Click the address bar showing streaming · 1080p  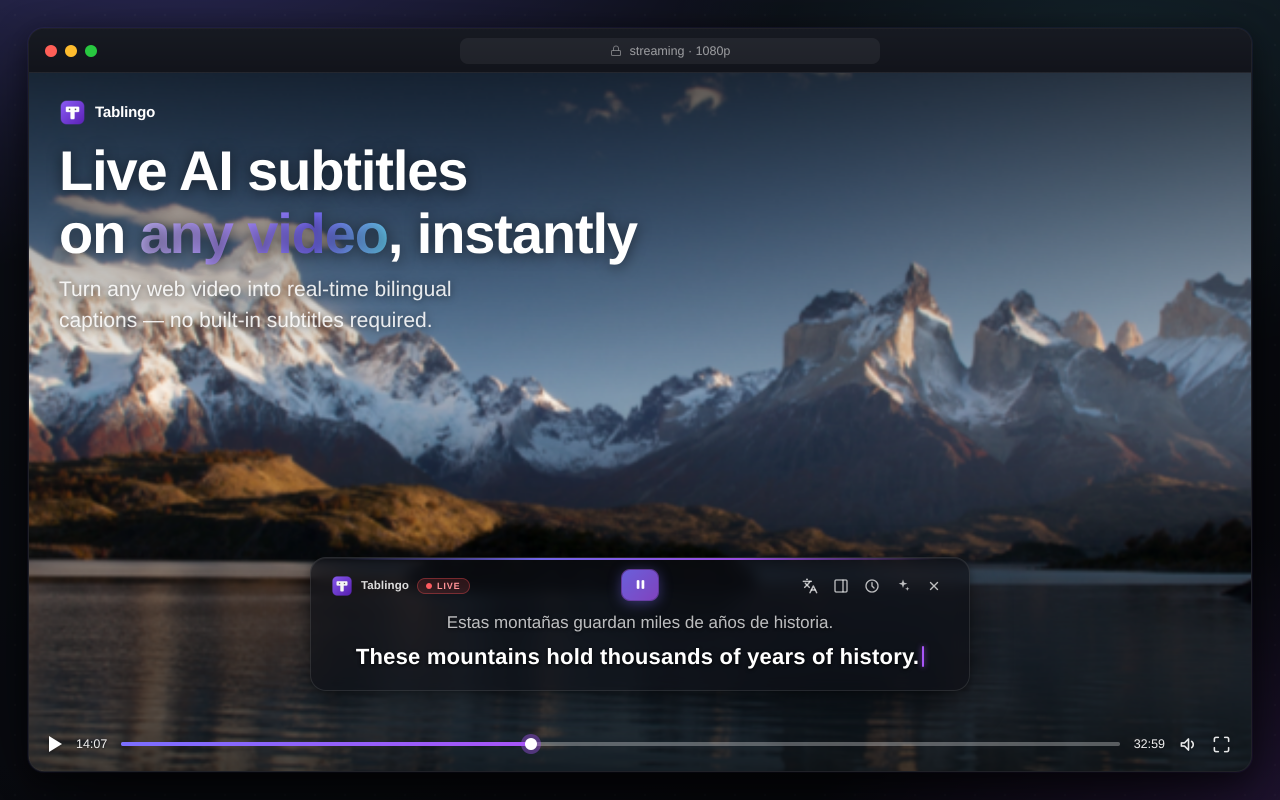(x=670, y=51)
